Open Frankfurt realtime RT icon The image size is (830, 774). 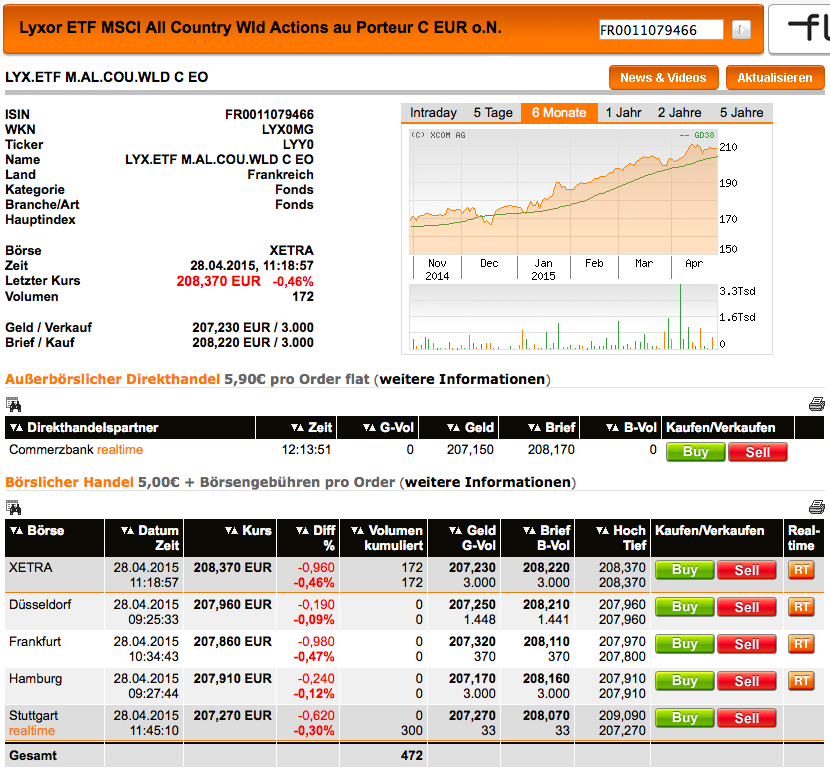point(801,644)
